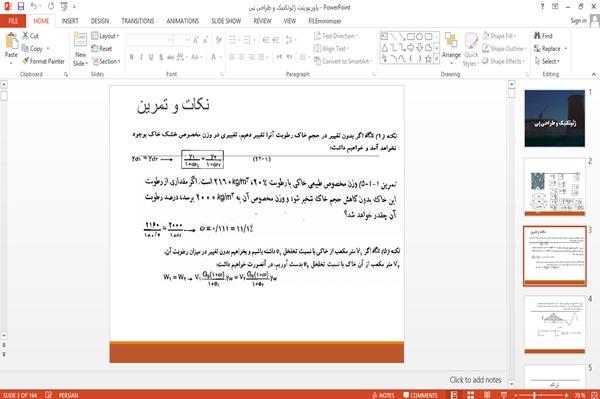Image resolution: width=600 pixels, height=399 pixels.
Task: Select slide 2 thumbnail
Action: pyautogui.click(x=554, y=187)
